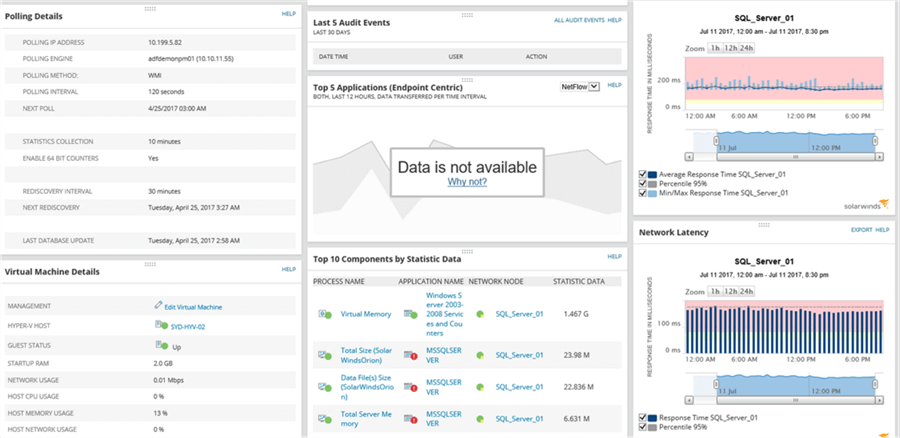900x438 pixels.
Task: Toggle Min/Max Response Time SQL_Server_01 checkbox
Action: (643, 193)
